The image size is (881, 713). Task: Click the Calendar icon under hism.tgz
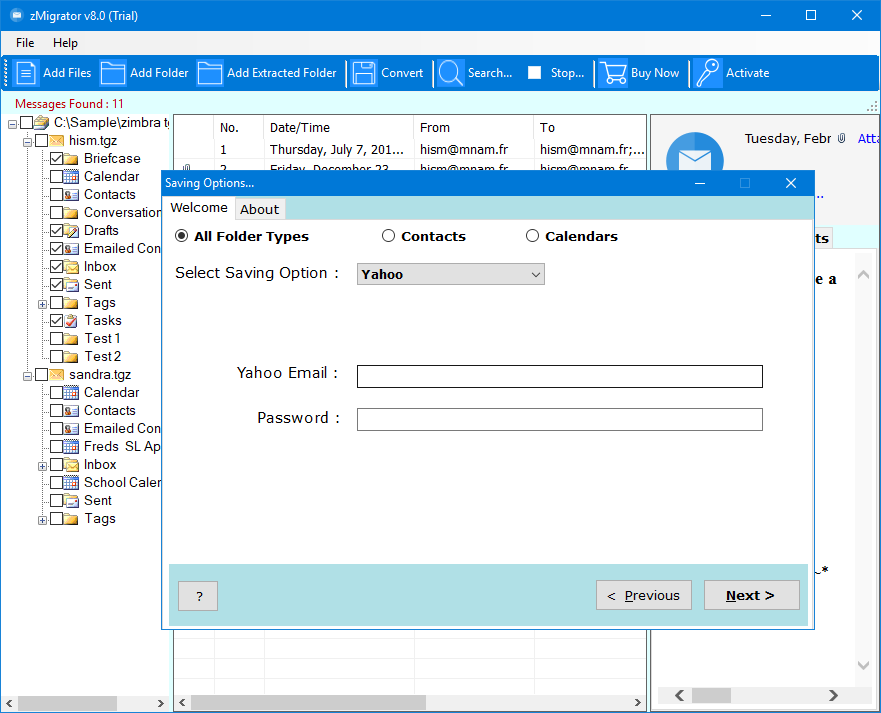[x=71, y=176]
